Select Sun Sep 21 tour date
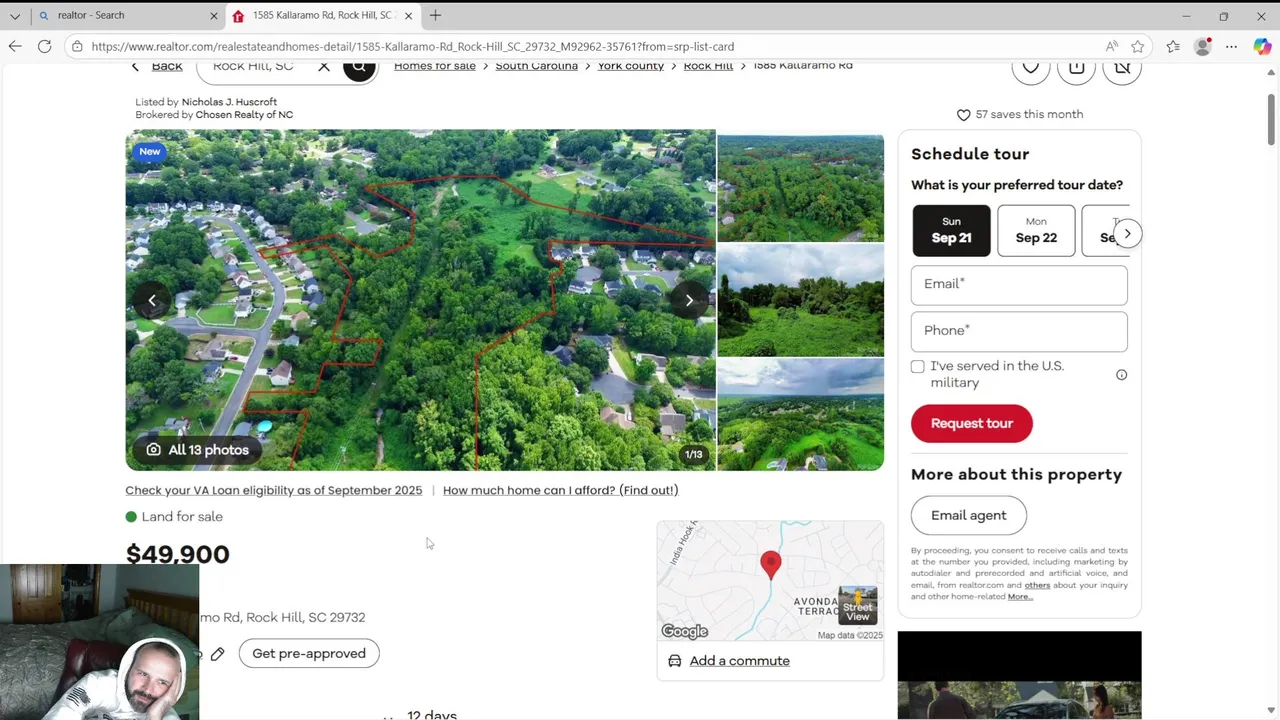Screen dimensions: 1280x720 click(x=951, y=230)
